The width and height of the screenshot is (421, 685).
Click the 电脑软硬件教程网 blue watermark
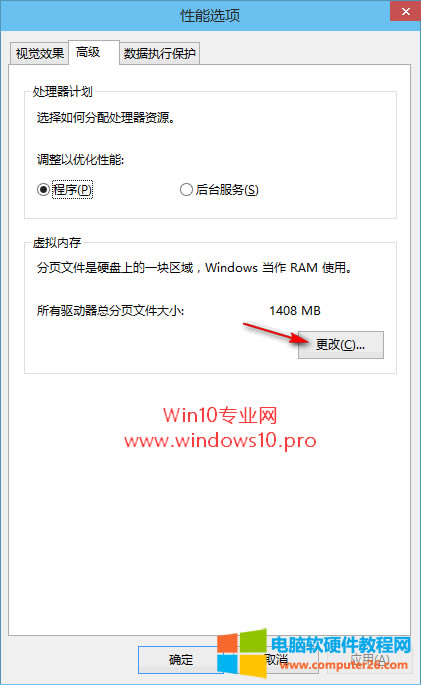point(341,644)
